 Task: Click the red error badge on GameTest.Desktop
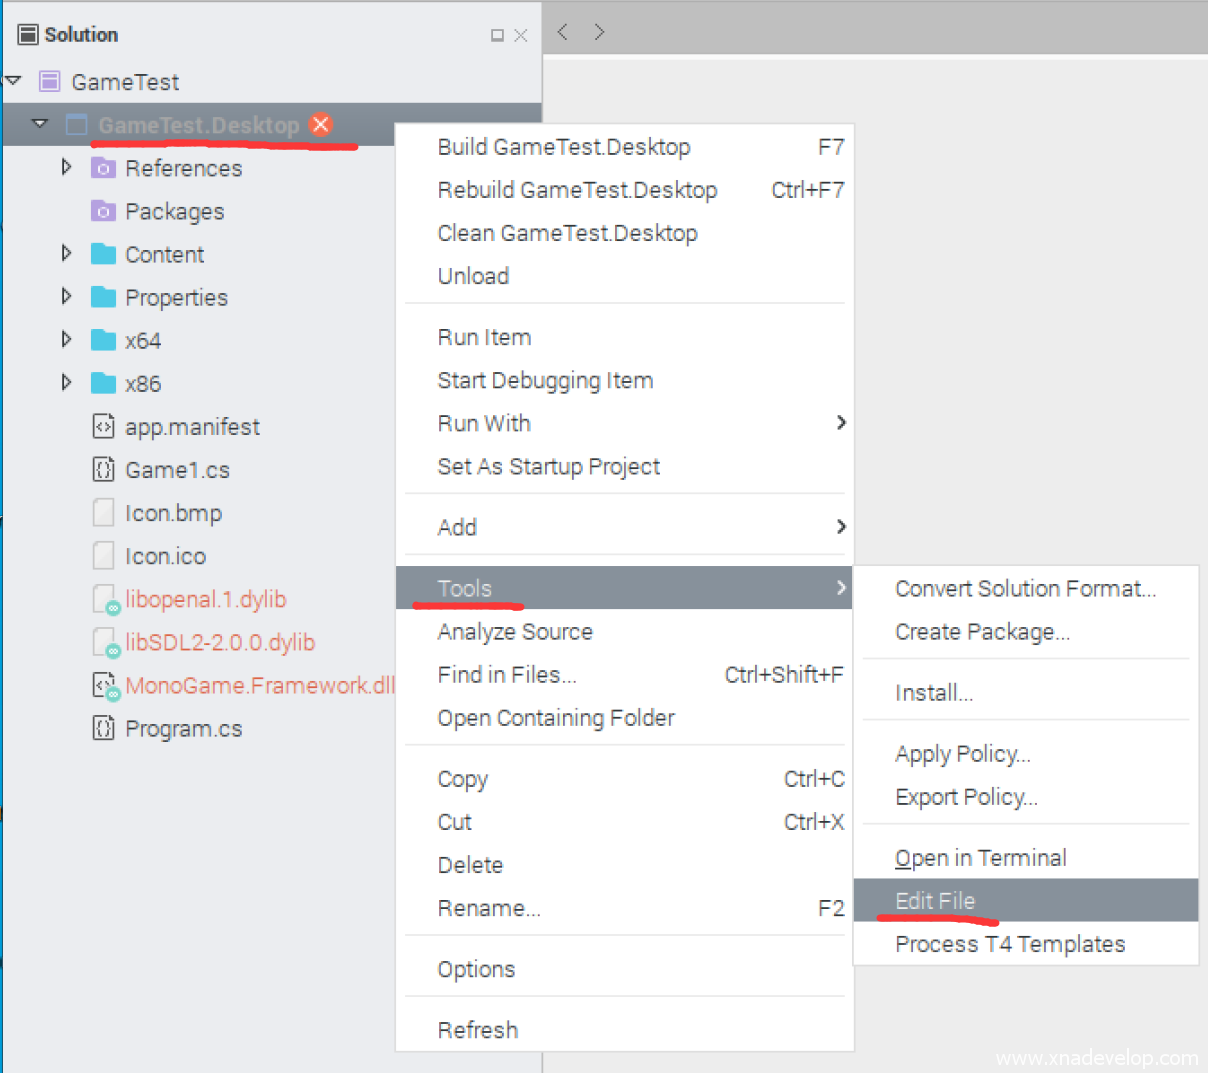click(x=321, y=125)
